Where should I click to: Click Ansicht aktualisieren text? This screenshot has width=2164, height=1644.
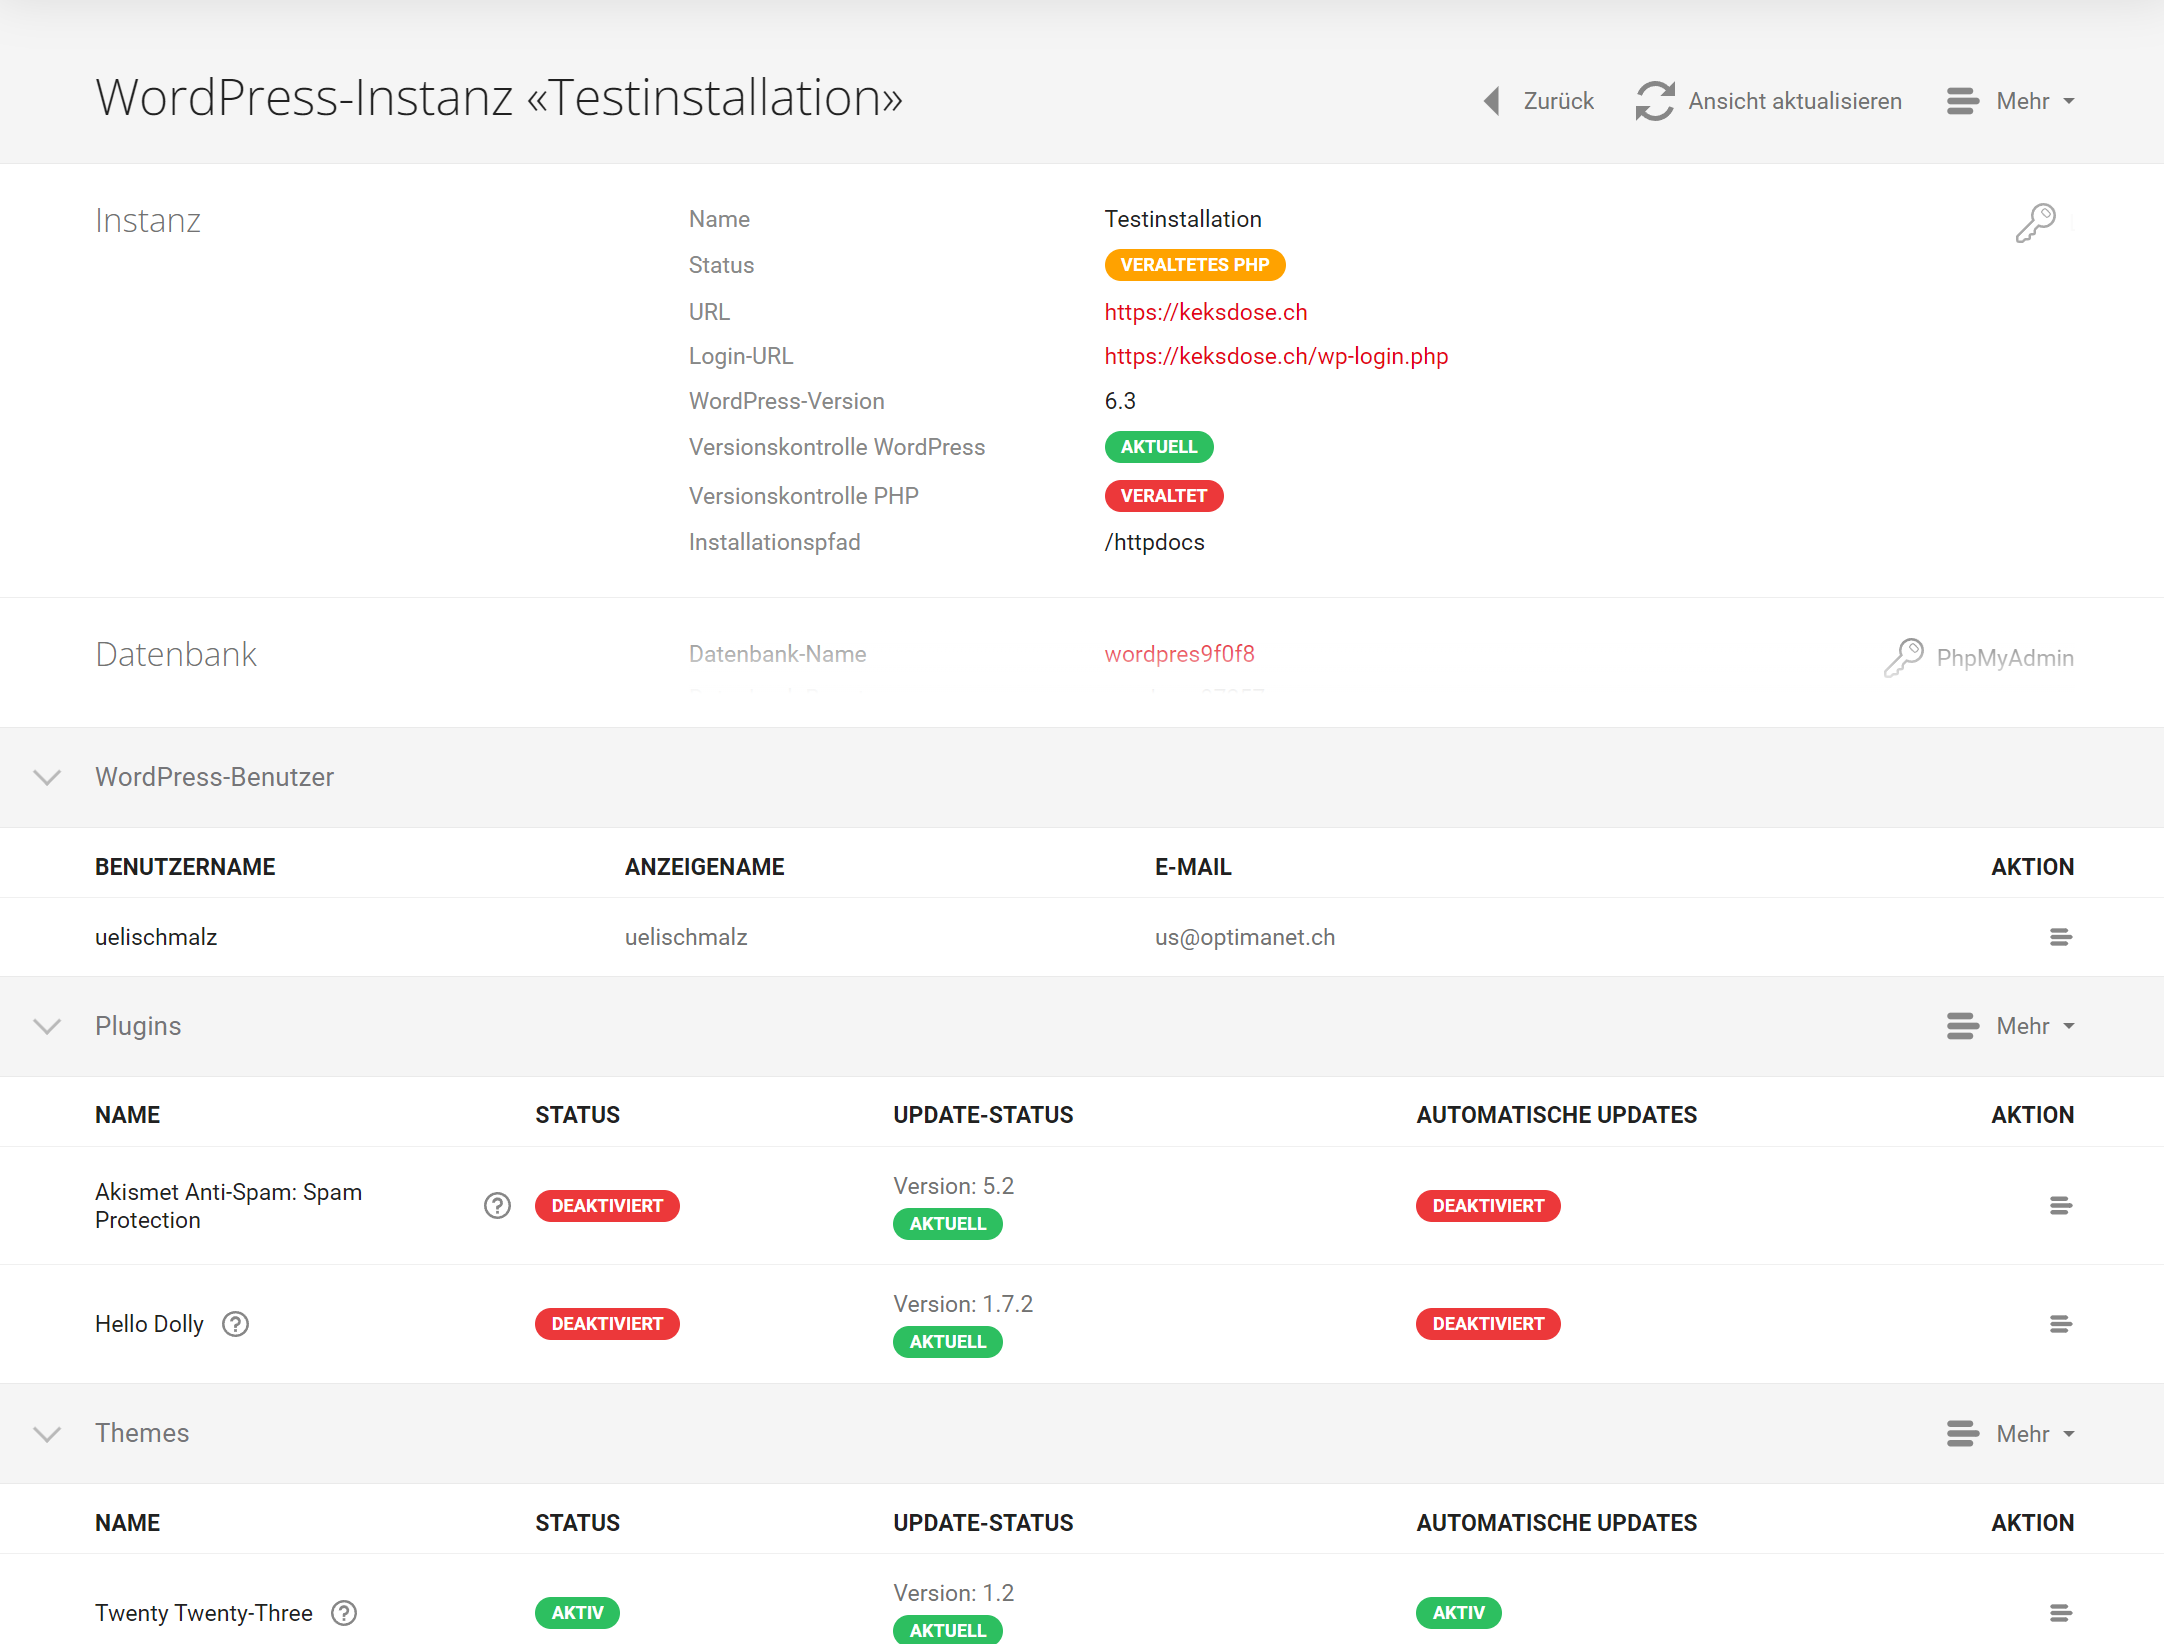click(1795, 101)
